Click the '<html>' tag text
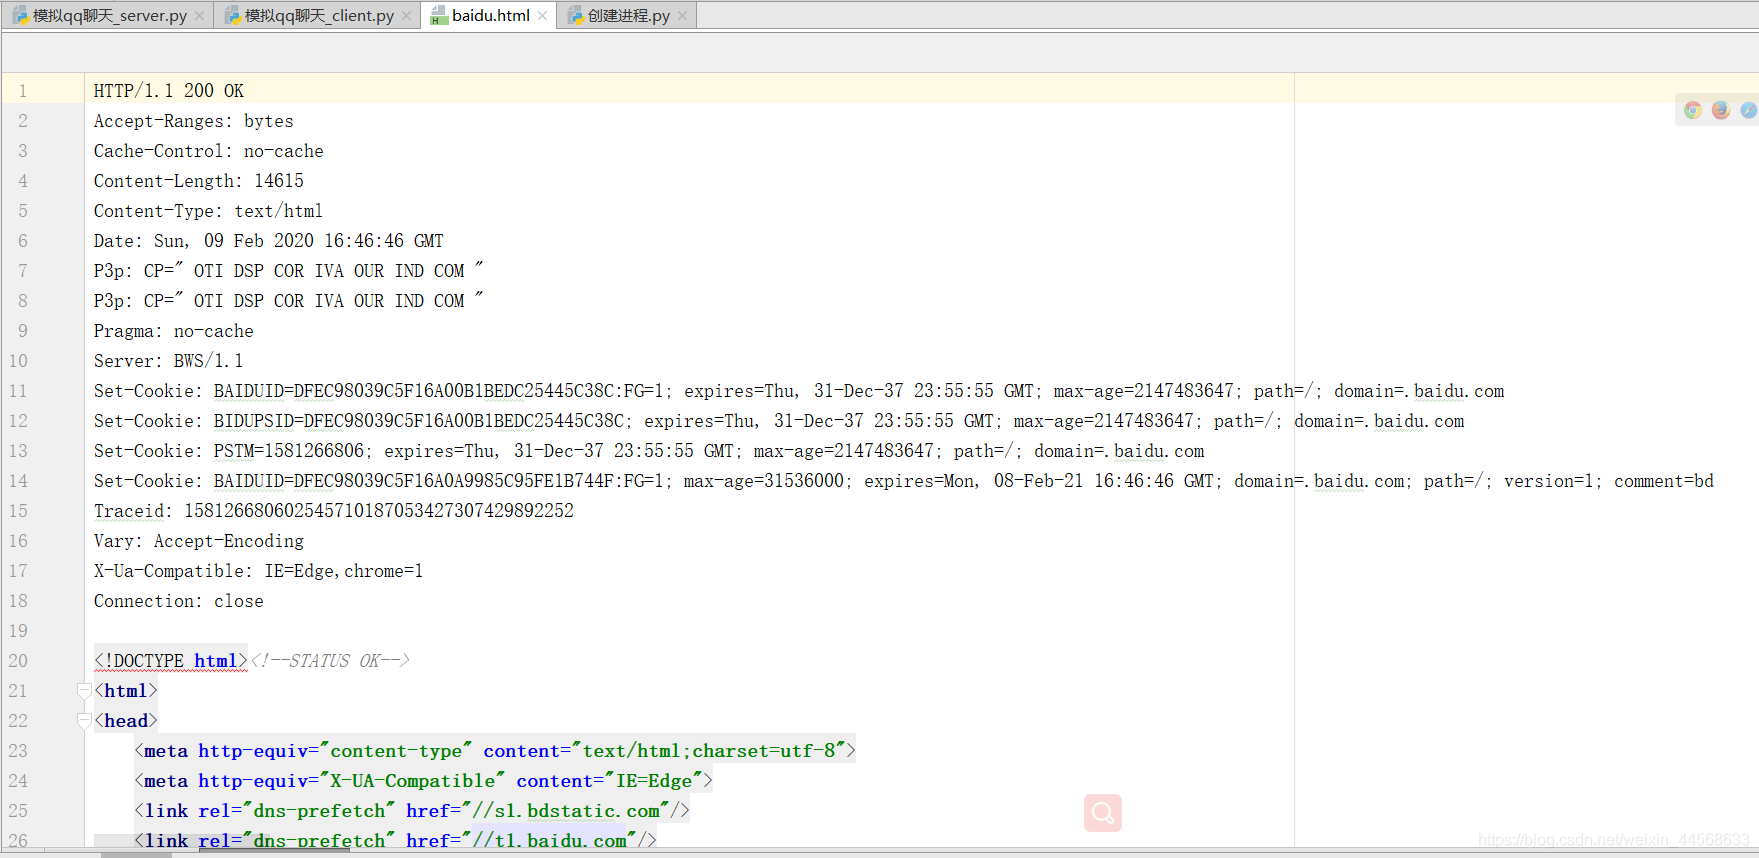This screenshot has height=858, width=1759. 126,691
